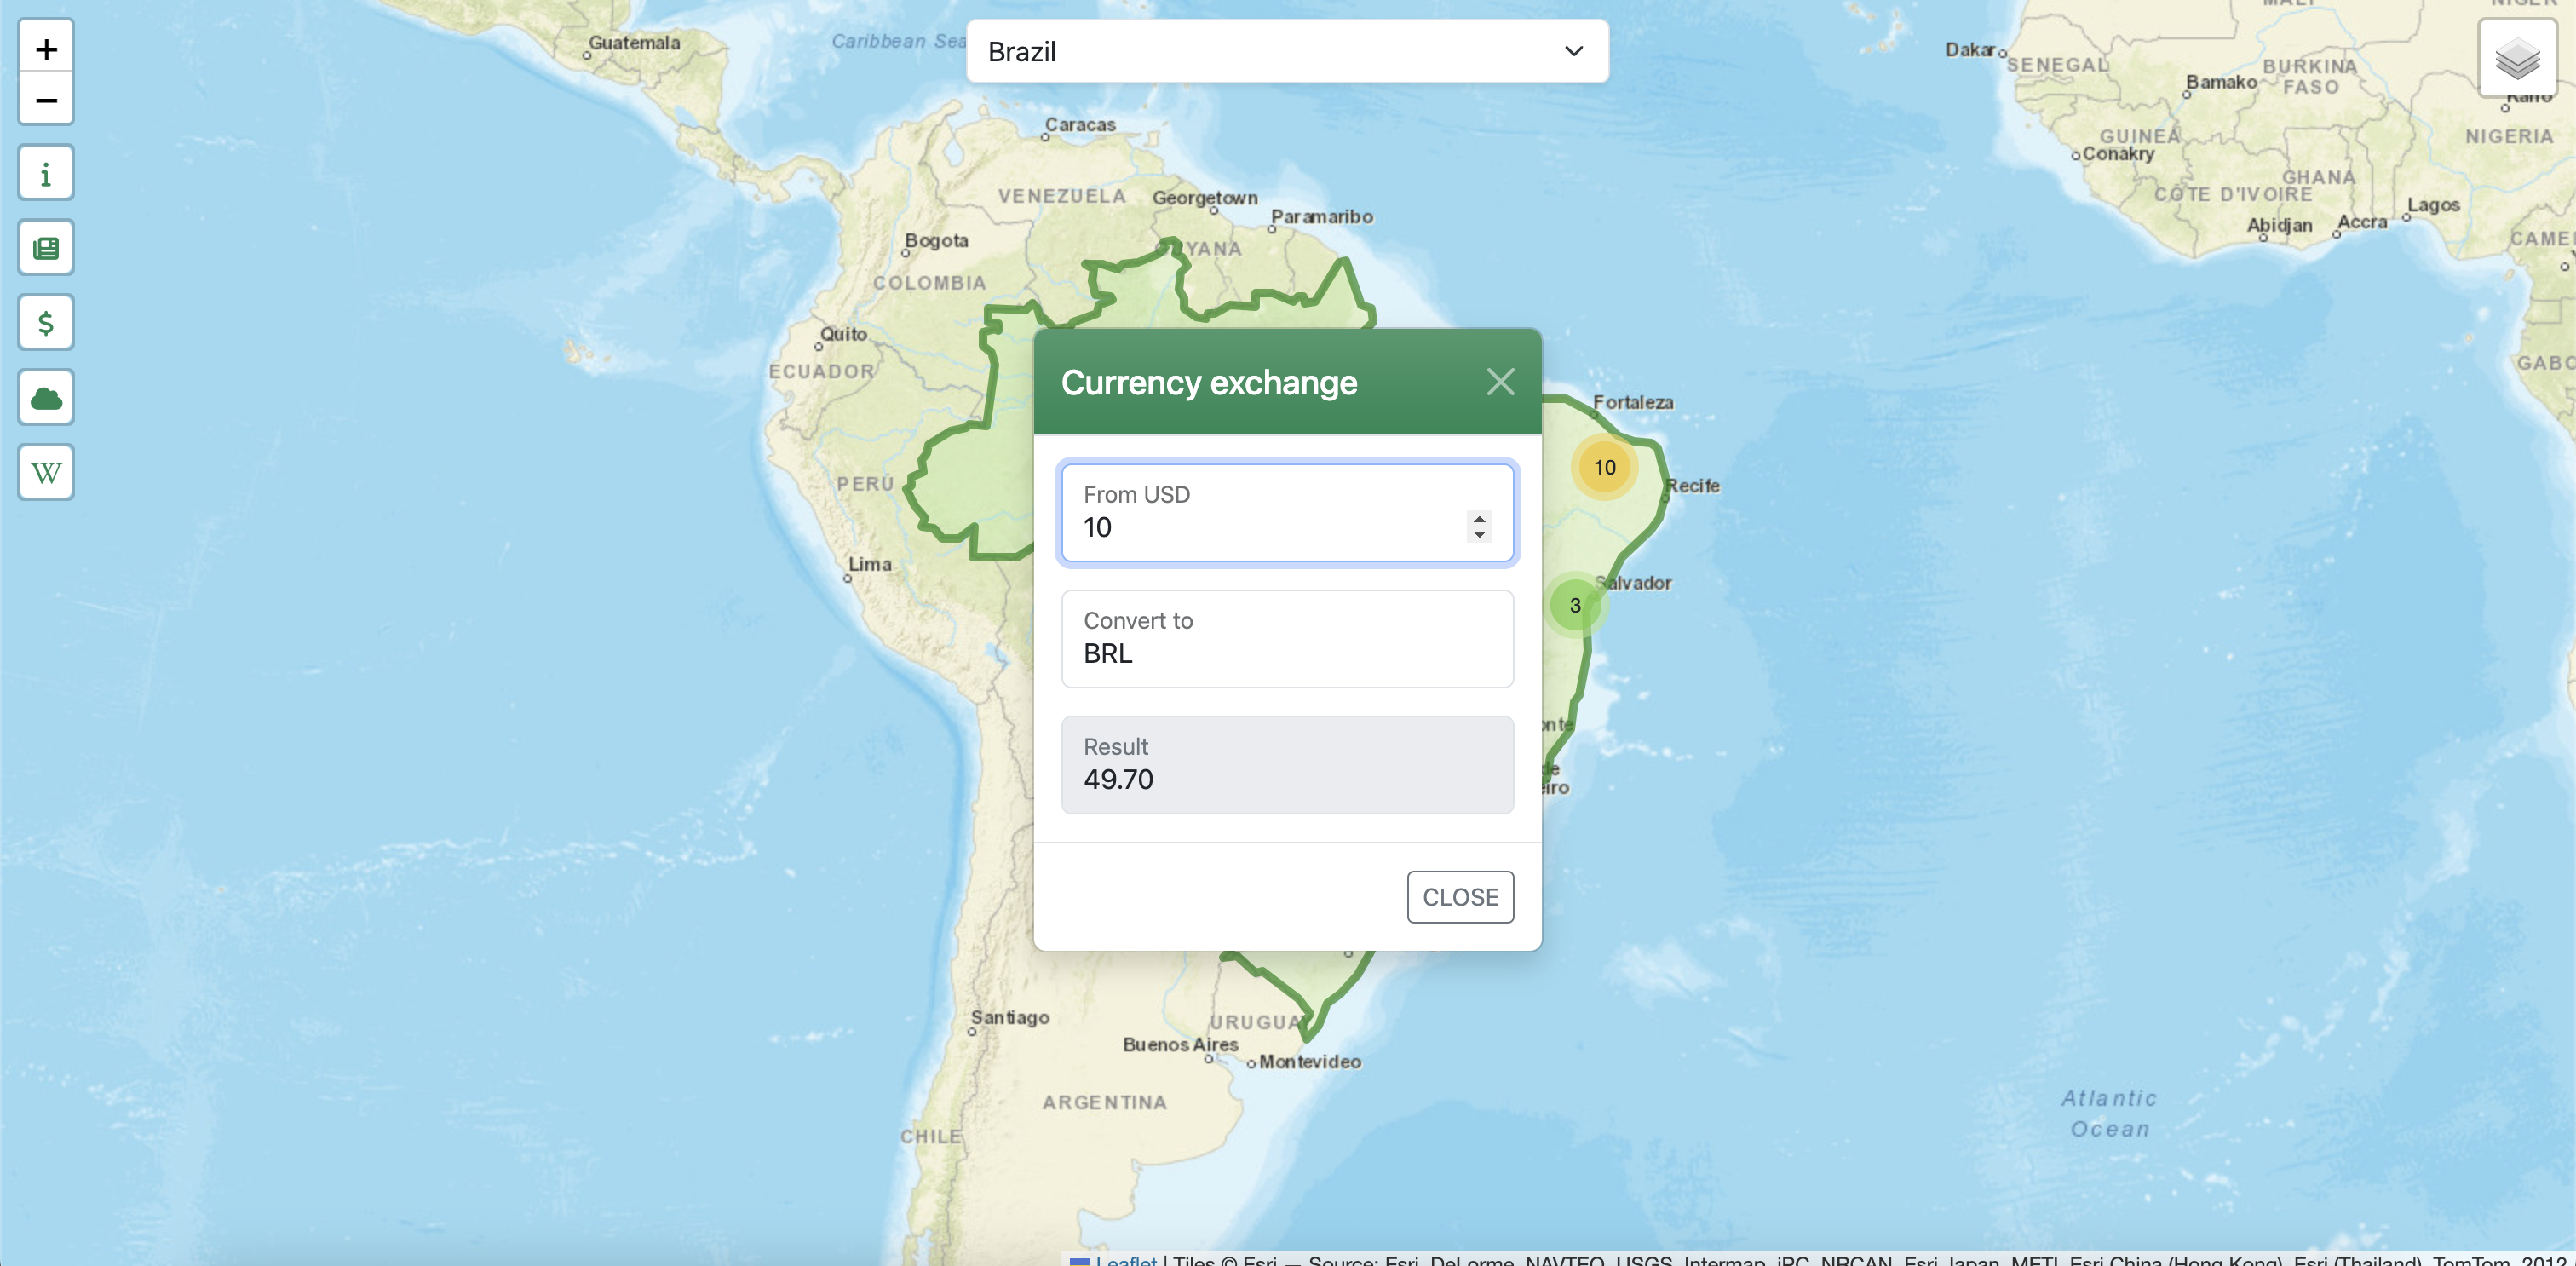Click the Currency exchange dialog title
This screenshot has width=2576, height=1266.
tap(1209, 382)
